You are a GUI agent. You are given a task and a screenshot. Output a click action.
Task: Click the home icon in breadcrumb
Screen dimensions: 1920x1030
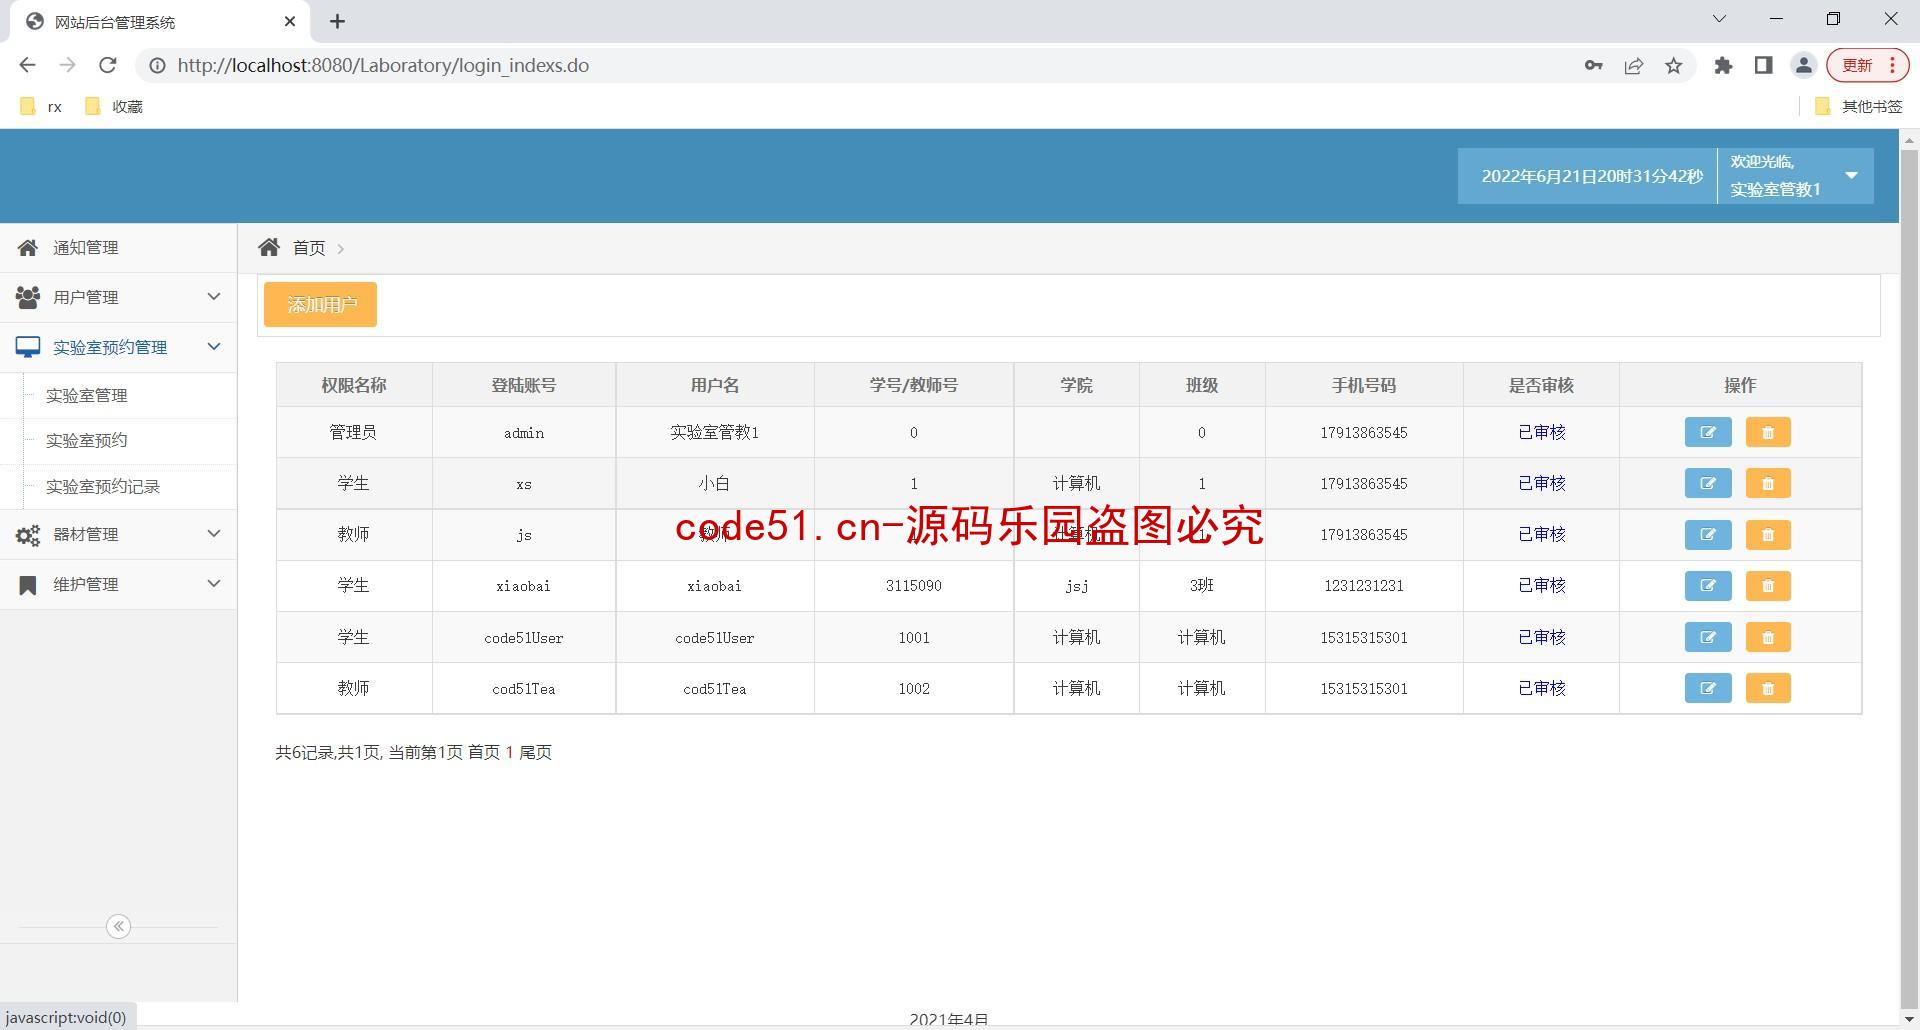(x=269, y=247)
